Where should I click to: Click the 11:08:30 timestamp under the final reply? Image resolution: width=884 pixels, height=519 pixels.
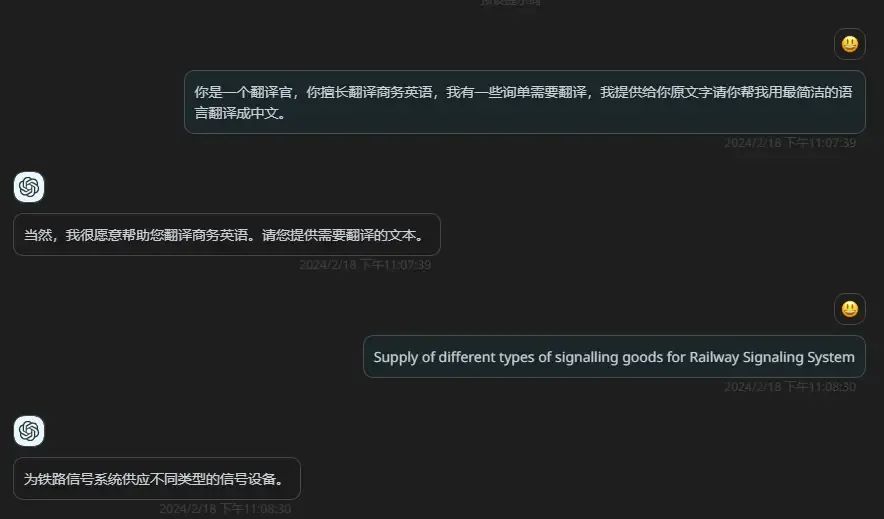point(225,509)
